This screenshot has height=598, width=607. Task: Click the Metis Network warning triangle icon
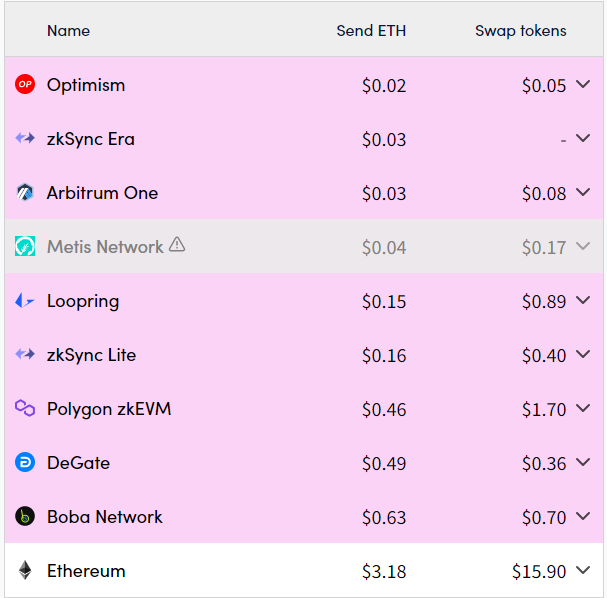(x=177, y=245)
